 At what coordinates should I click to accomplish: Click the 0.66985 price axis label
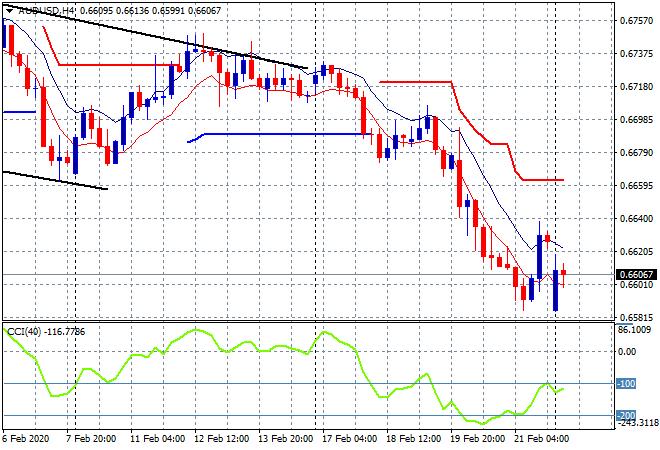coord(636,120)
